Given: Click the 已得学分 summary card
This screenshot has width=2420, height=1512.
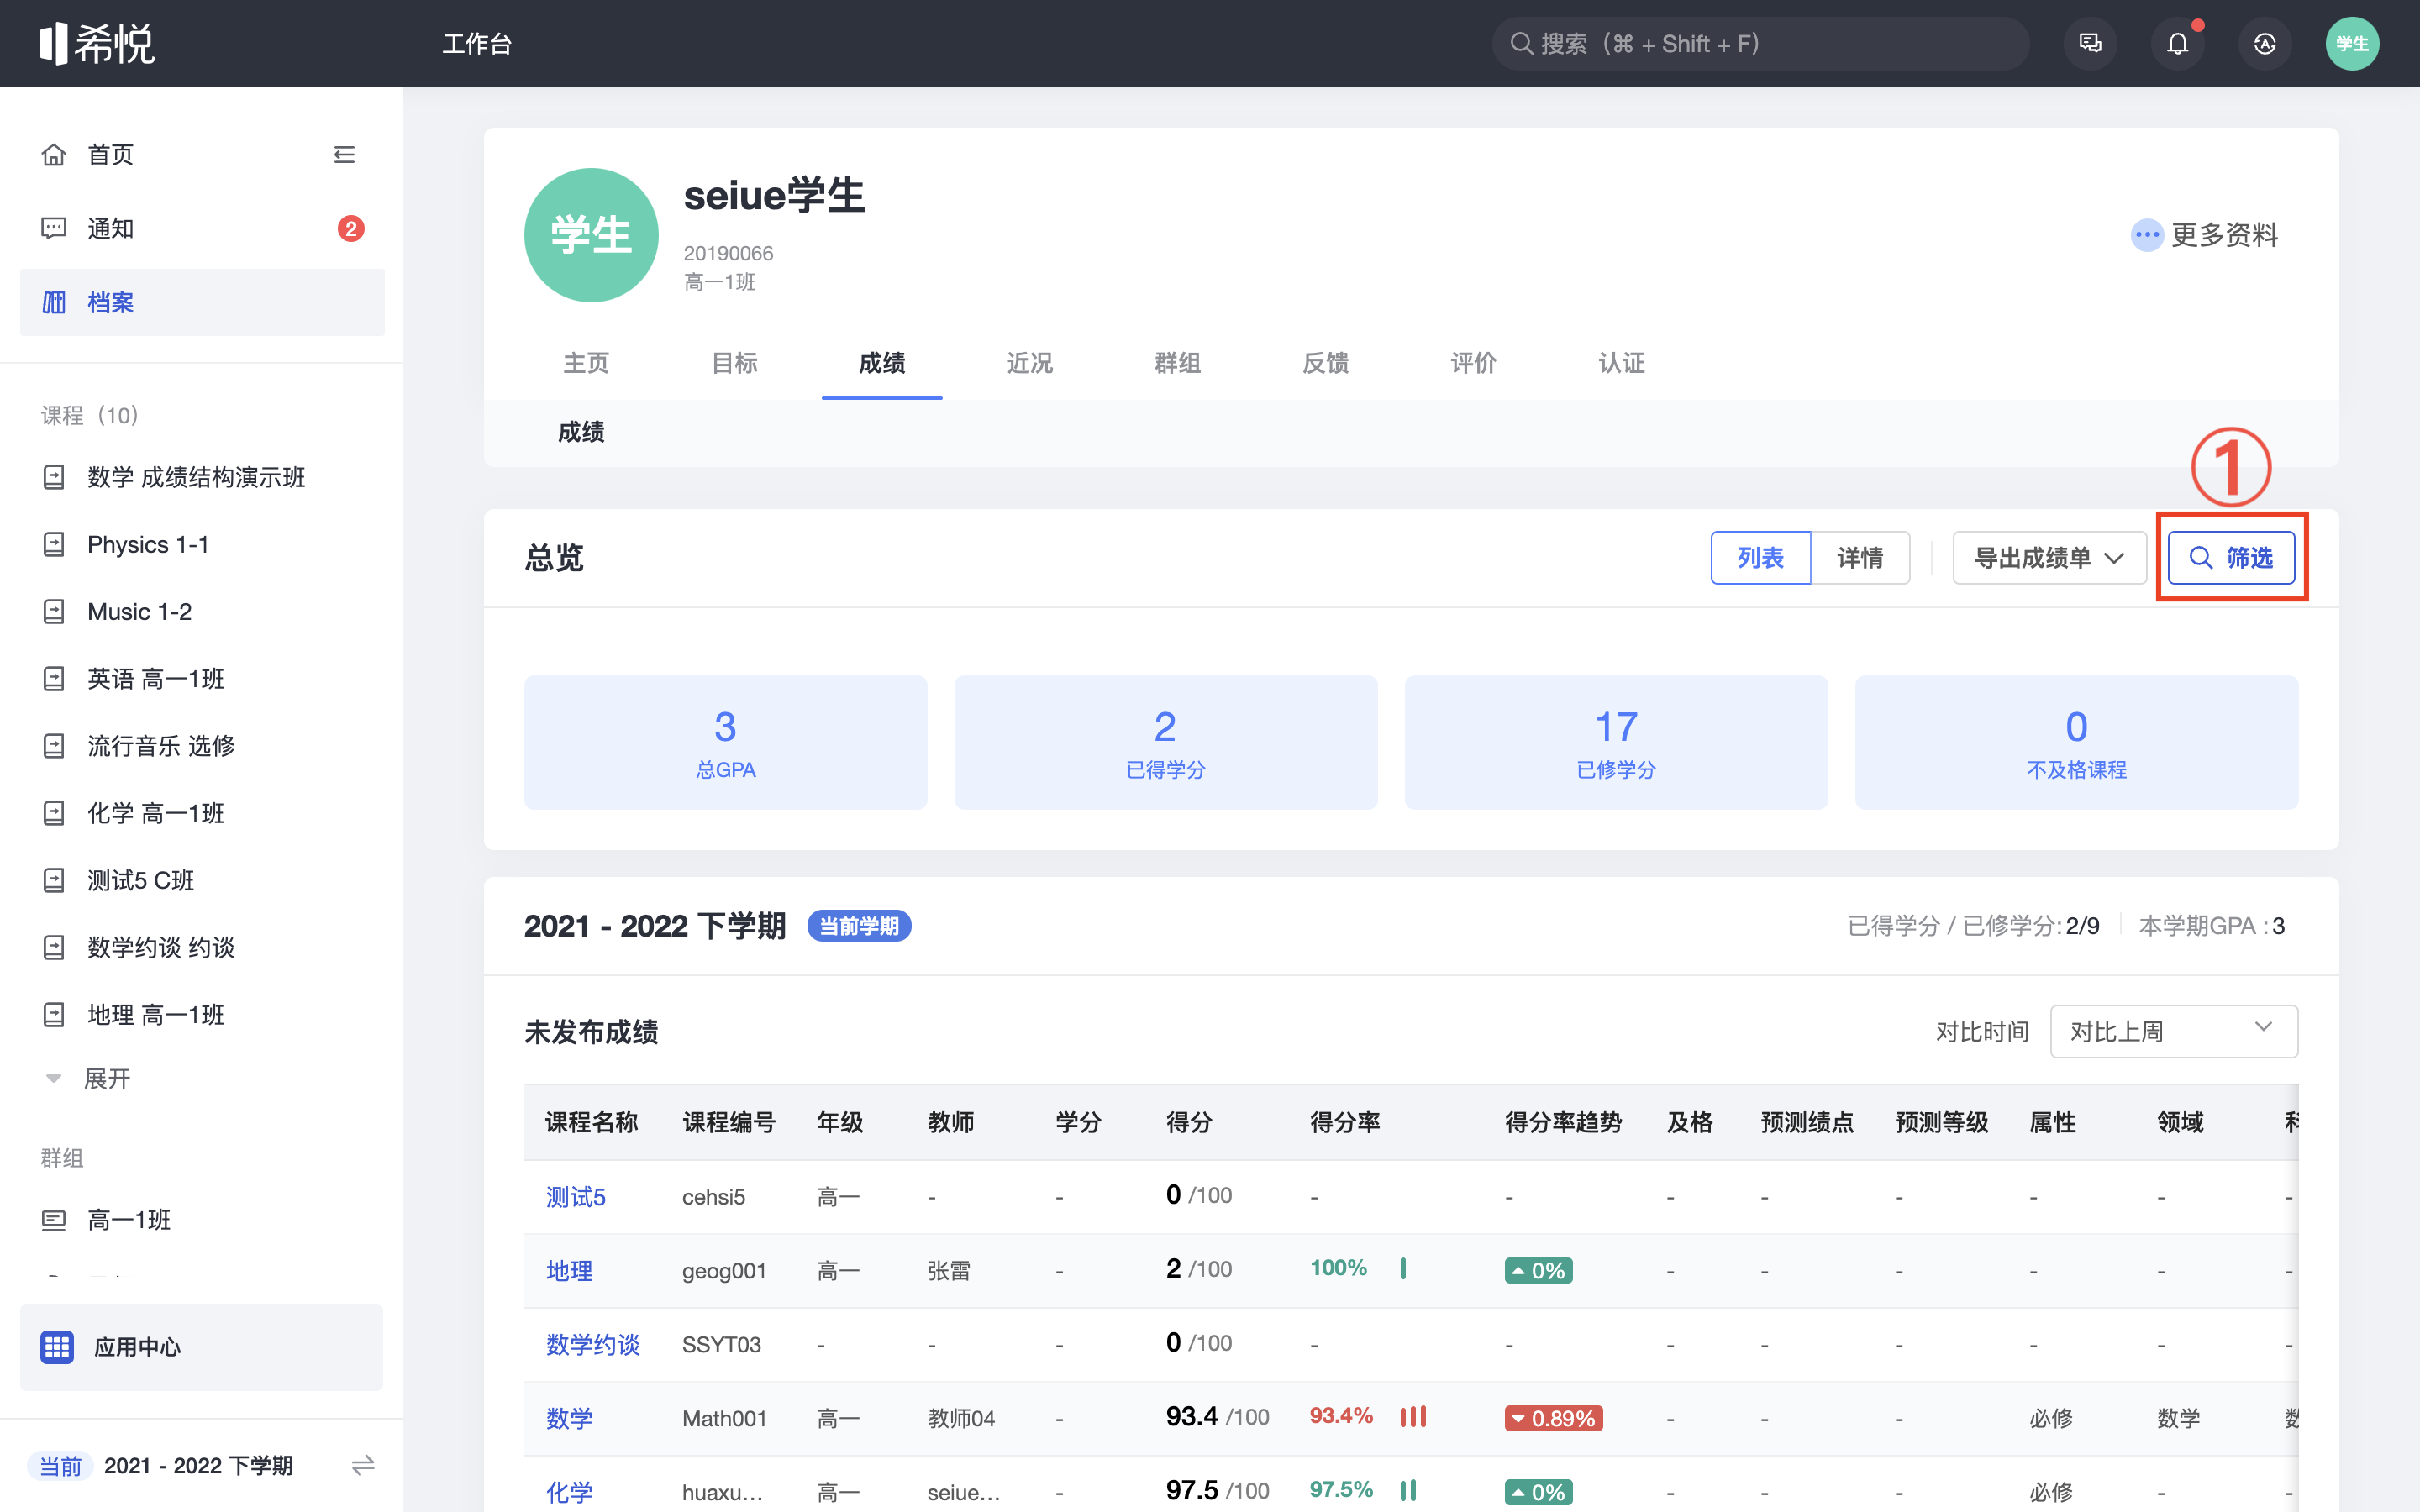Looking at the screenshot, I should coord(1165,743).
